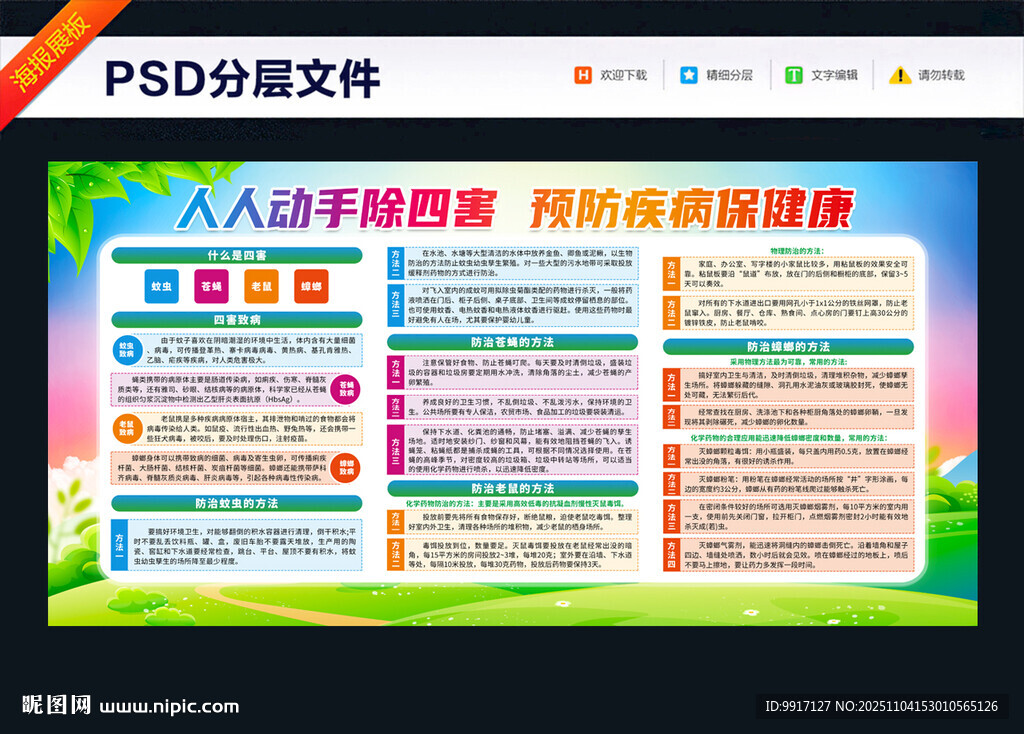Image resolution: width=1024 pixels, height=734 pixels.
Task: Switch to the 方法三 tab in 防治苍蝇
Action: (397, 449)
